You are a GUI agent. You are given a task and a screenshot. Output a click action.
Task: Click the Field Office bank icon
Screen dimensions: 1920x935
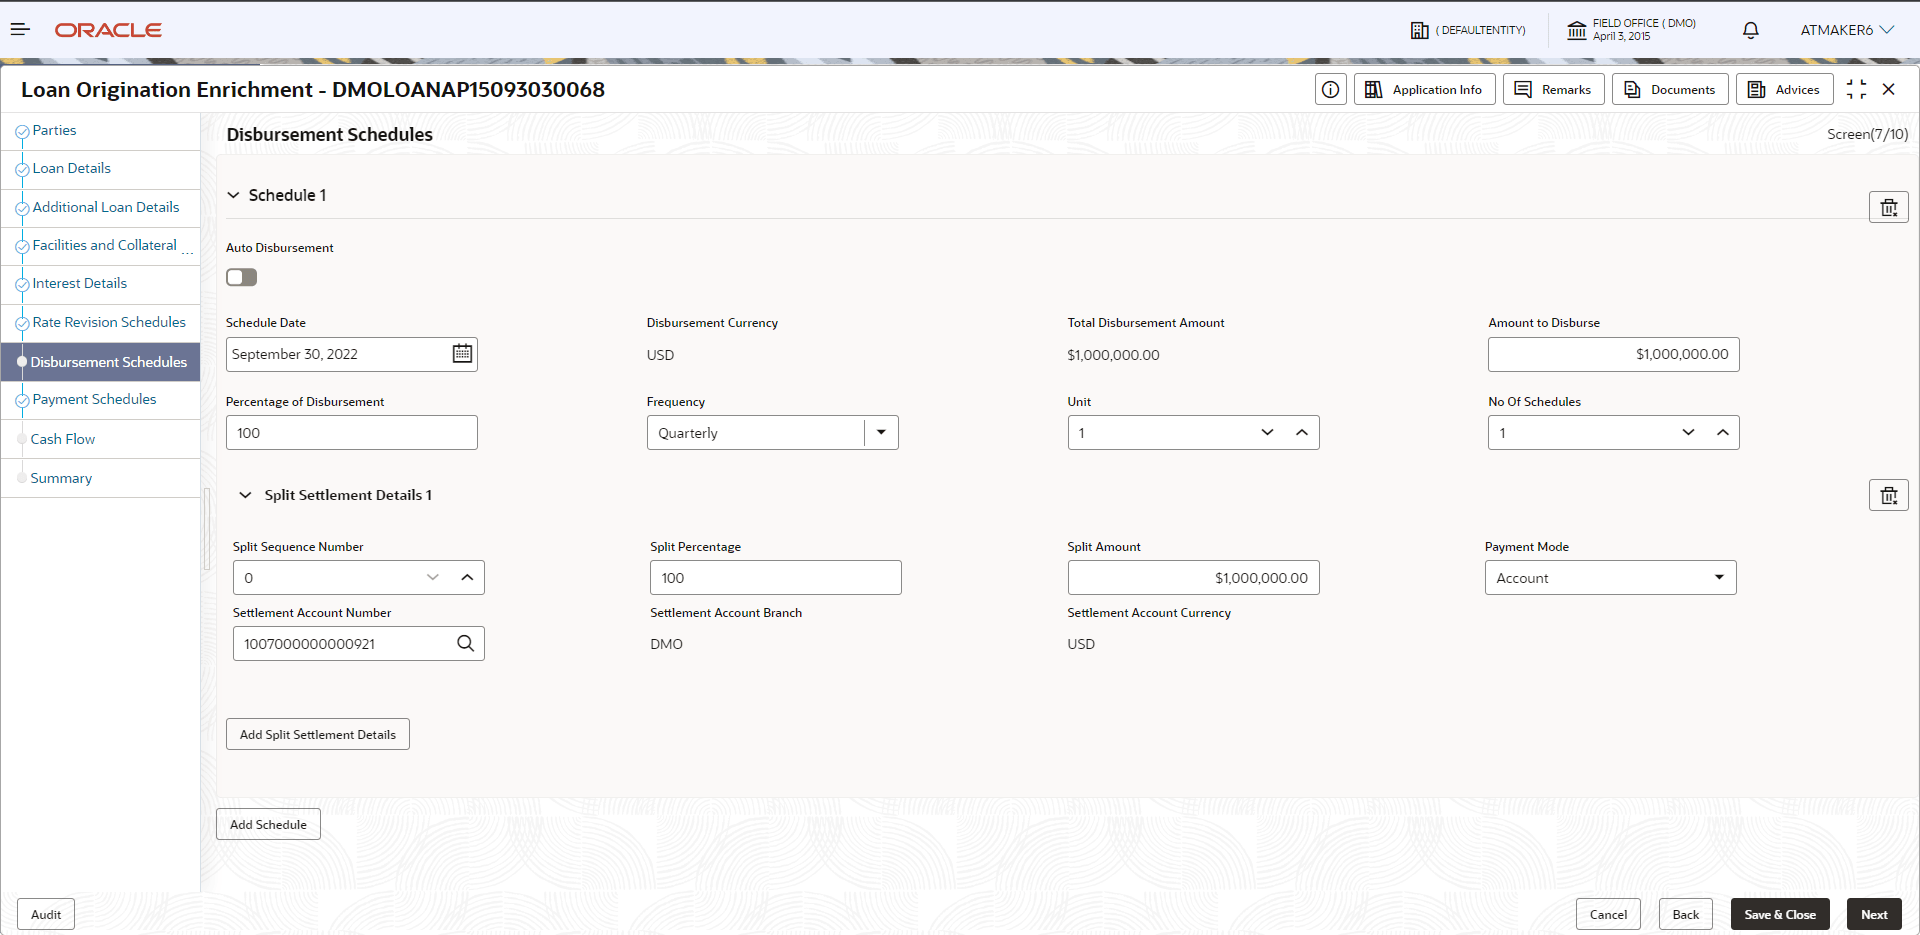[1577, 30]
